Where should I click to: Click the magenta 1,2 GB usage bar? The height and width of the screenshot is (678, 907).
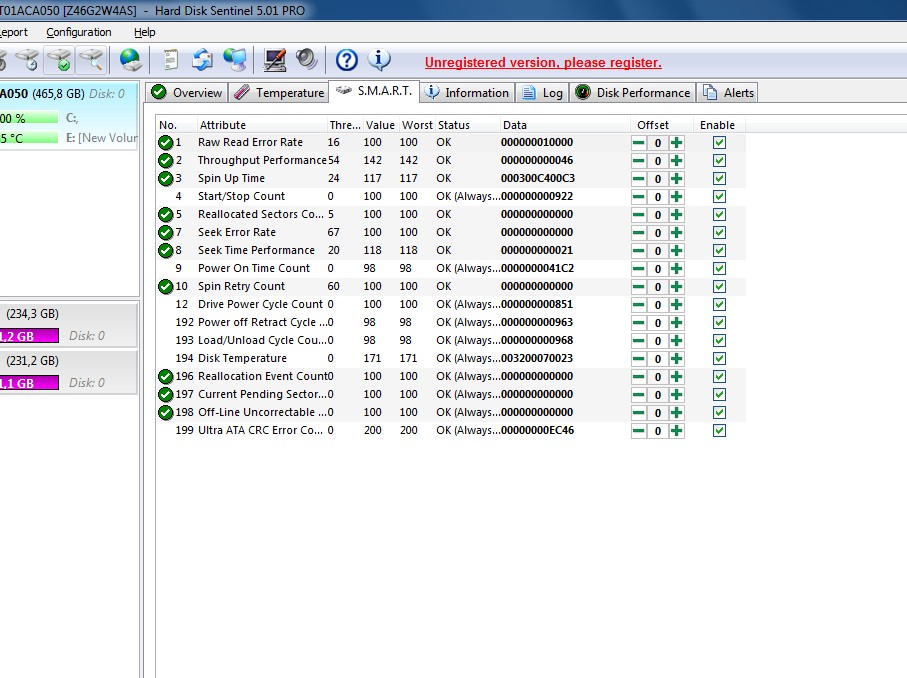pyautogui.click(x=29, y=336)
